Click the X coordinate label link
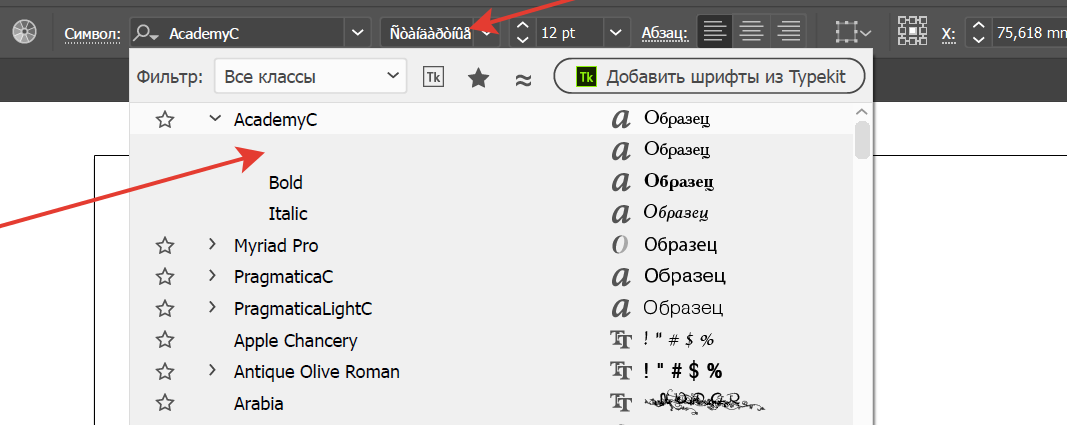The height and width of the screenshot is (425, 1067). (x=950, y=33)
